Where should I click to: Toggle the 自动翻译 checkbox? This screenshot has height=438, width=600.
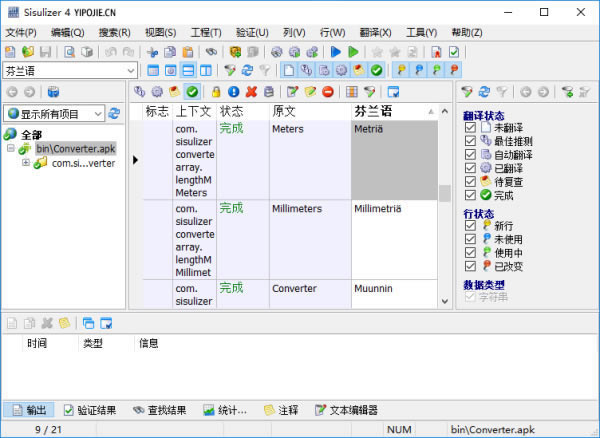click(470, 155)
